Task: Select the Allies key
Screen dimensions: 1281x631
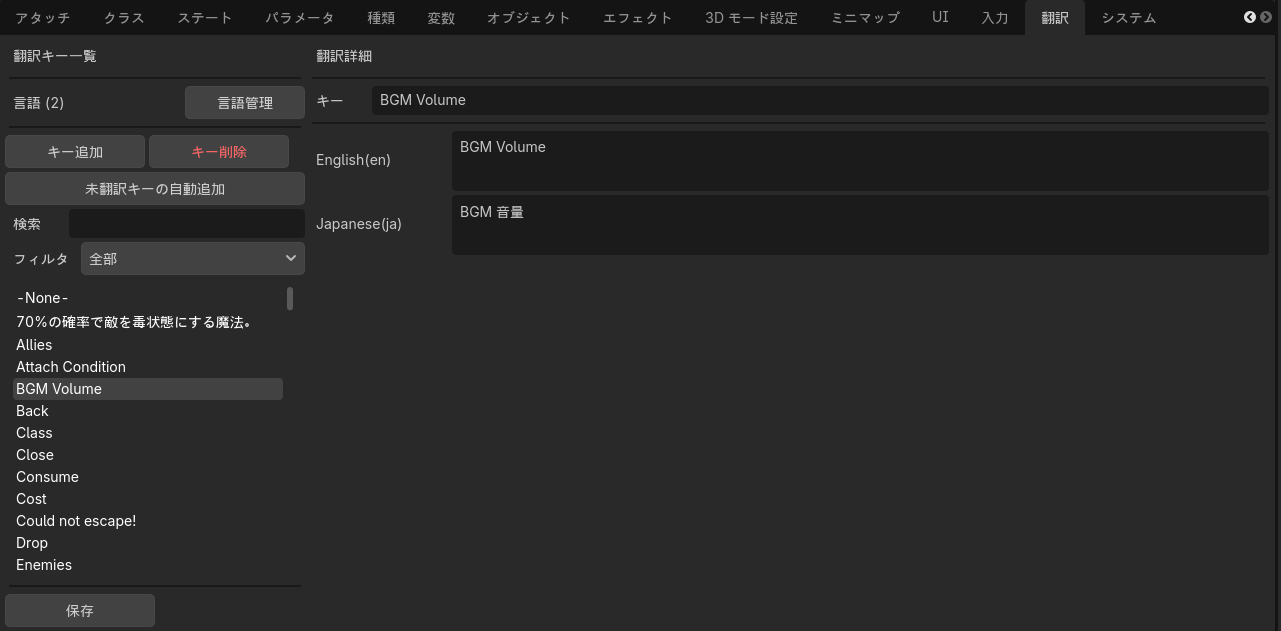Action: pyautogui.click(x=148, y=344)
